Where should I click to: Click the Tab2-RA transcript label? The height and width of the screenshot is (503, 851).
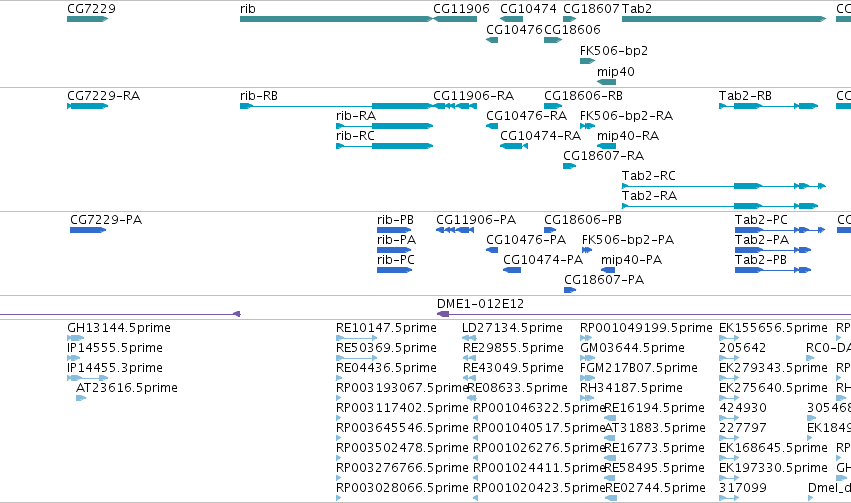click(649, 196)
